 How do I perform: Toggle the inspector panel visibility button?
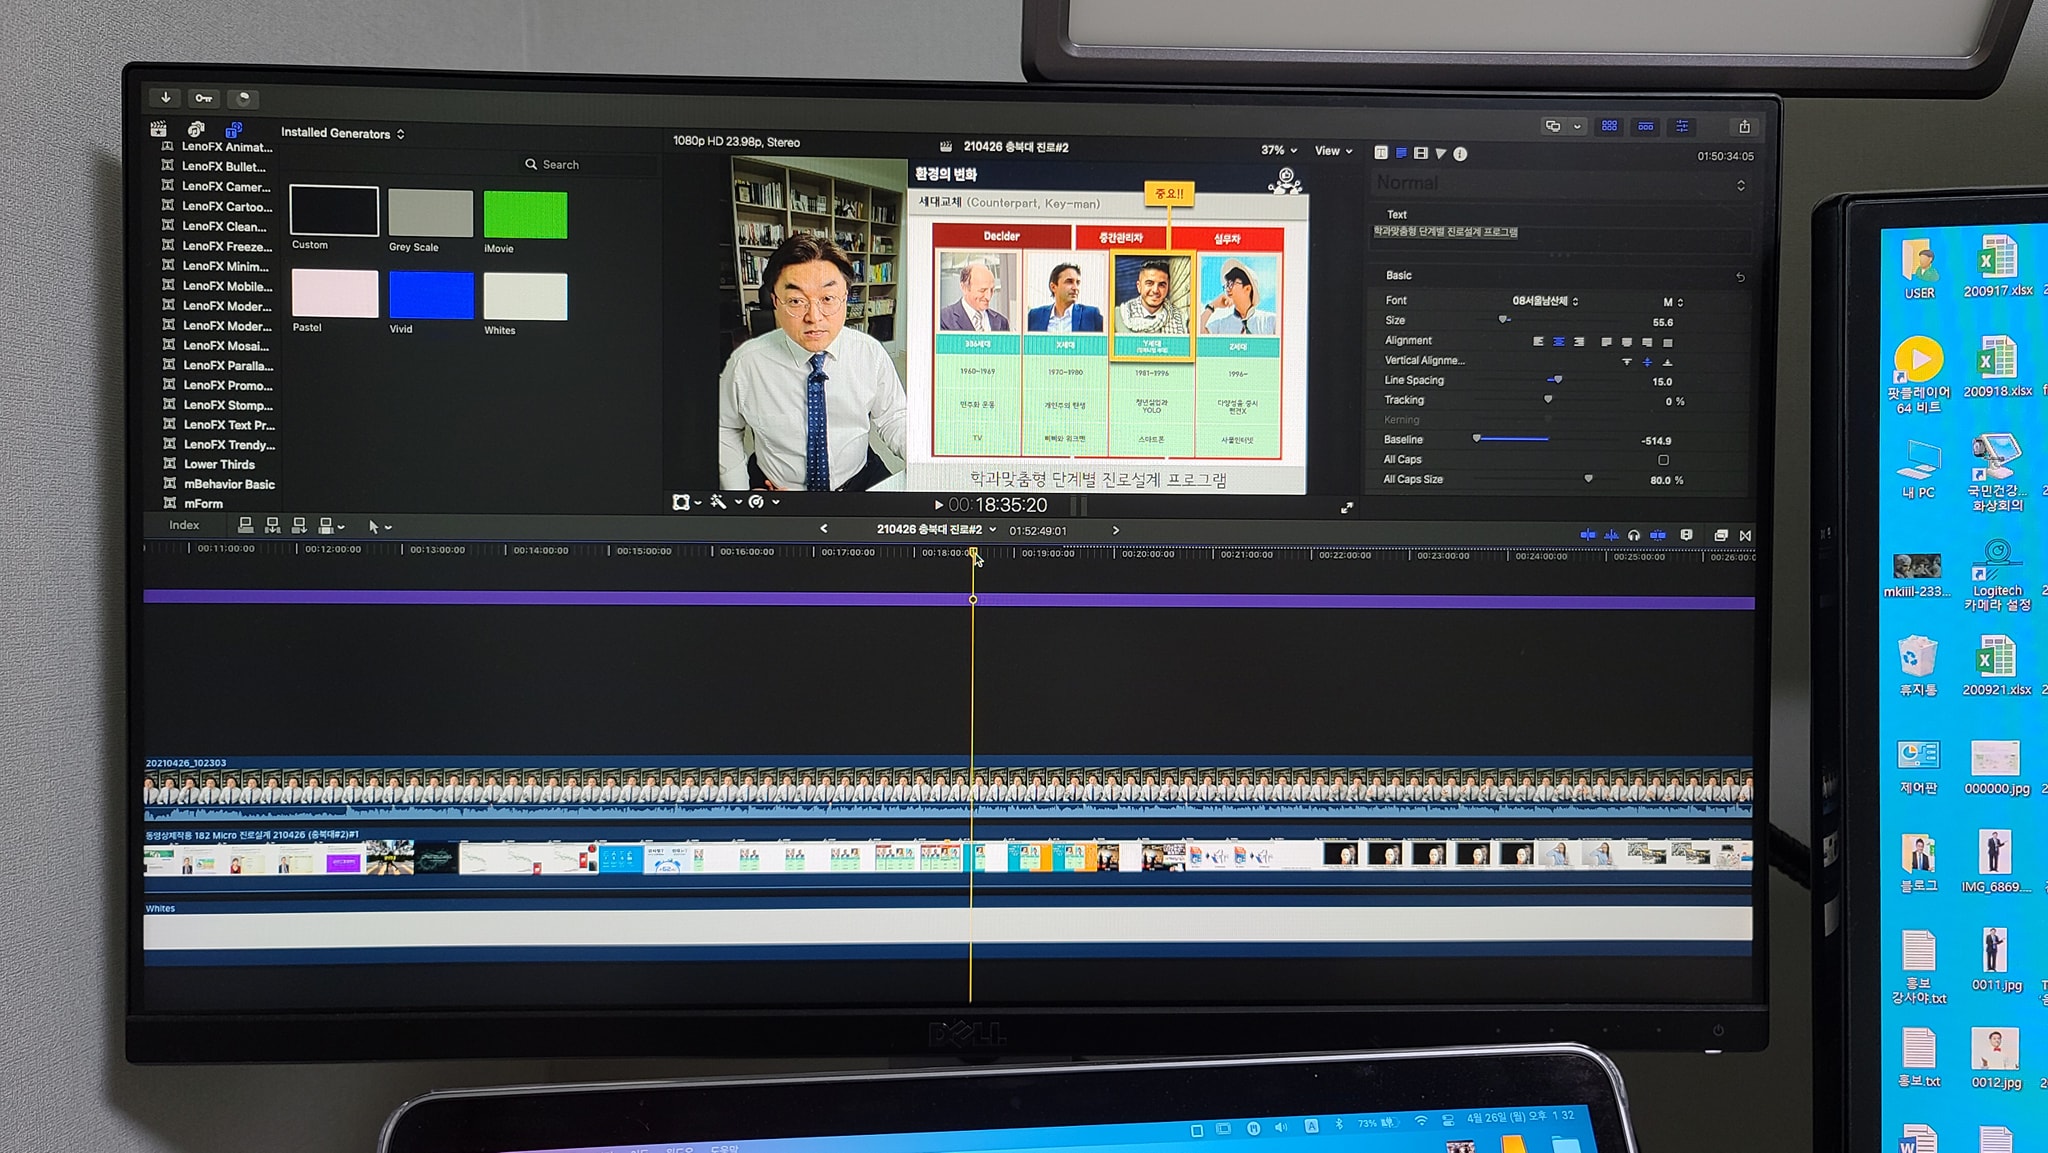pos(1682,127)
